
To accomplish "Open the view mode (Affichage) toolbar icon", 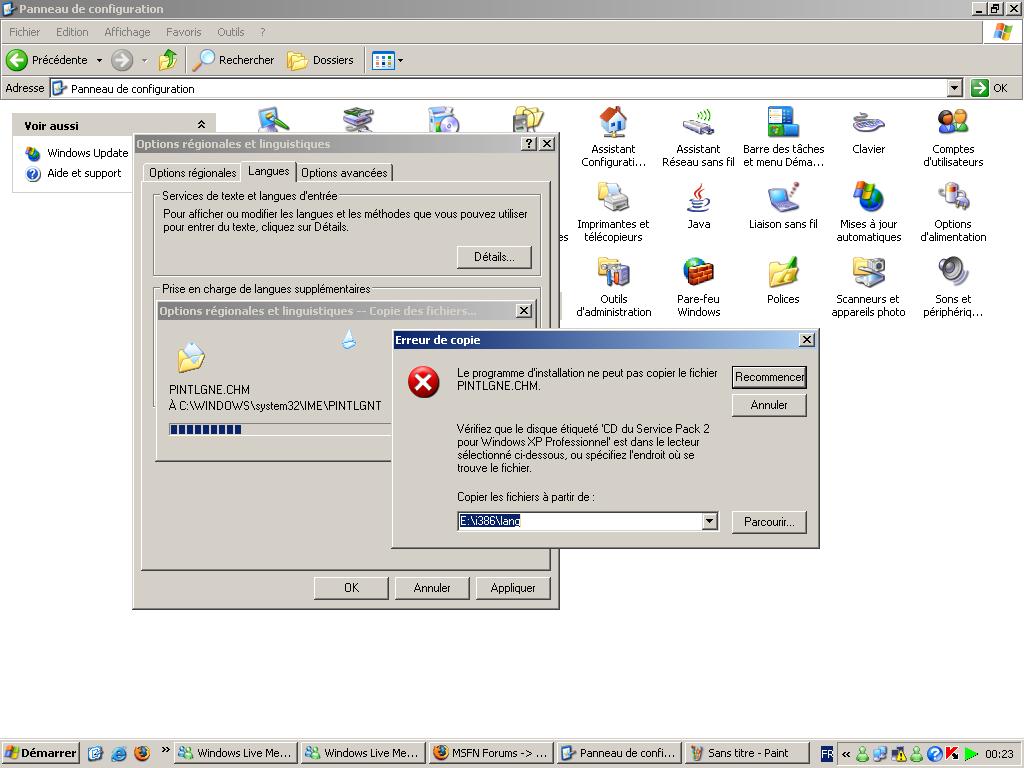I will point(383,61).
